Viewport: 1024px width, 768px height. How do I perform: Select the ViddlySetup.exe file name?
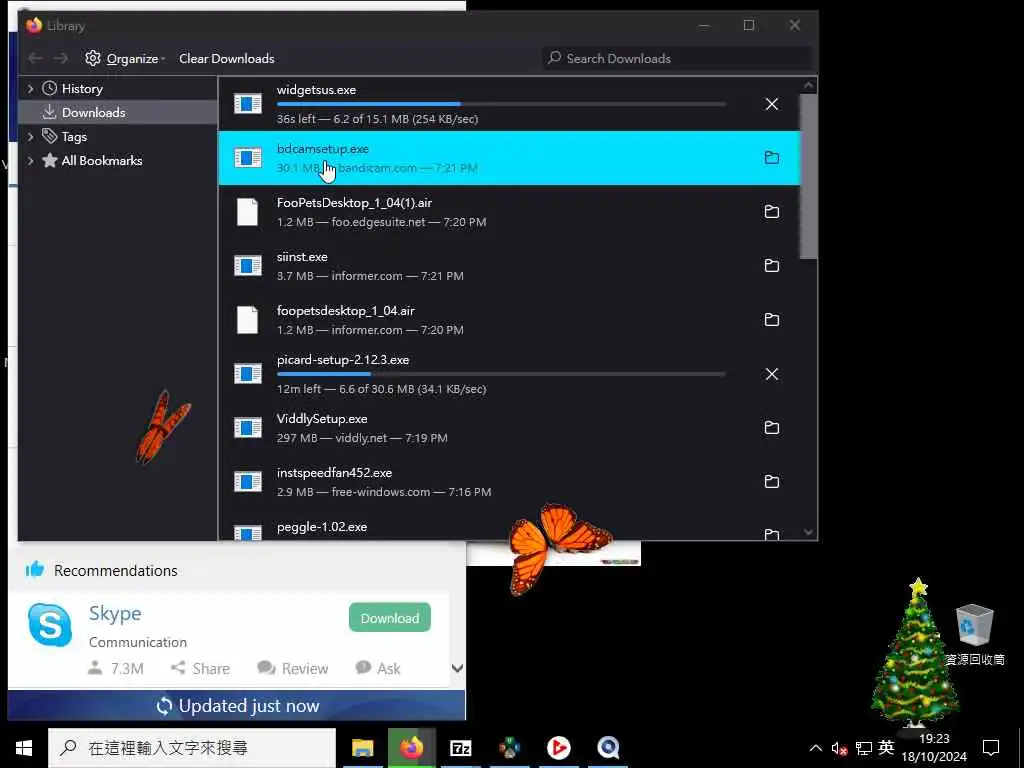322,419
